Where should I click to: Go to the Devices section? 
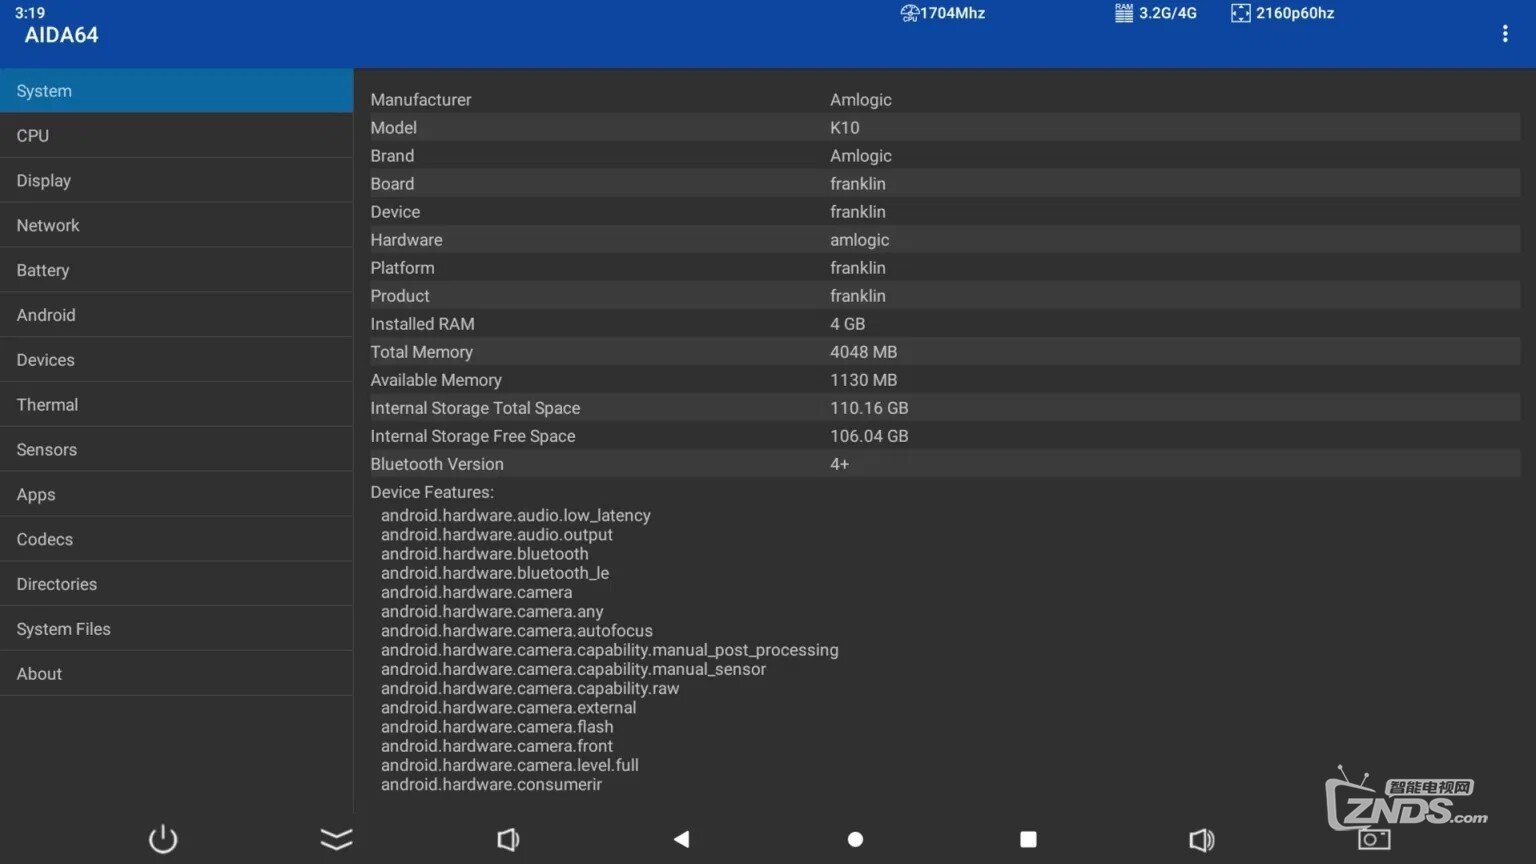[177, 360]
